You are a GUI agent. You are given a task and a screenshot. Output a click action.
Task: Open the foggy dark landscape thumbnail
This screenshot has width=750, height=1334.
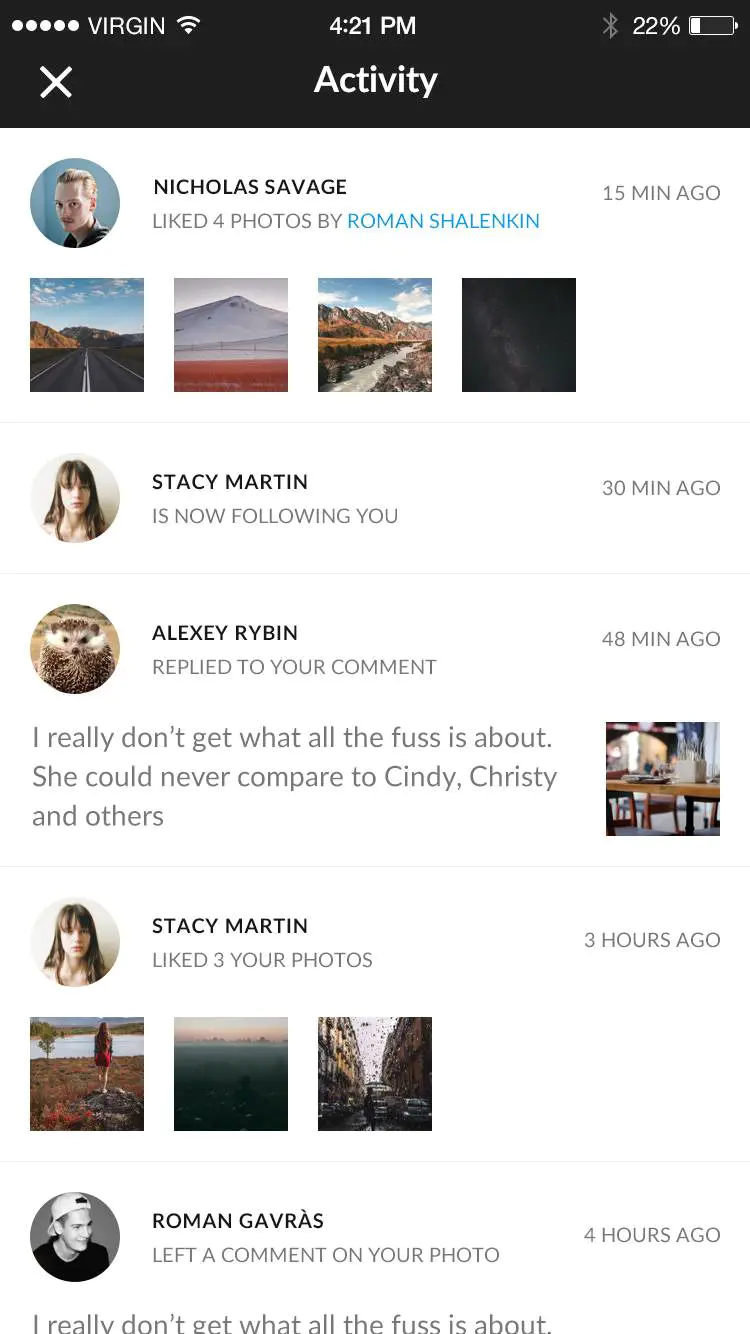tap(231, 1074)
